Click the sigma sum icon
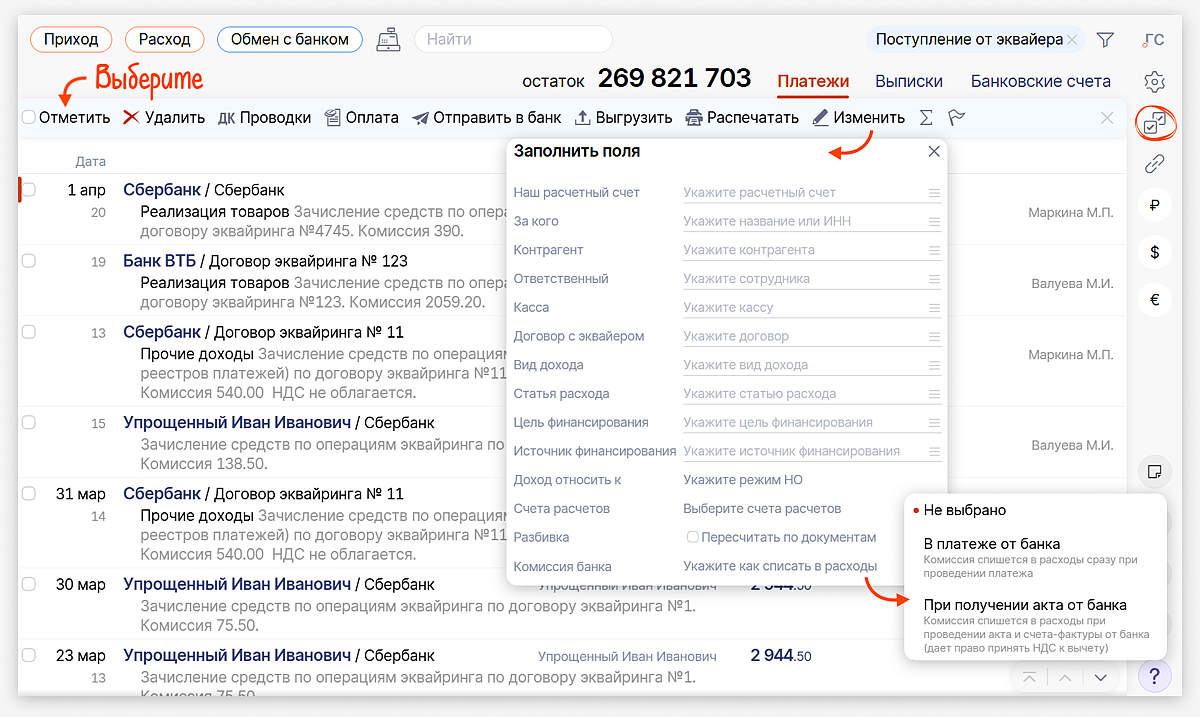The height and width of the screenshot is (717, 1200). 926,118
